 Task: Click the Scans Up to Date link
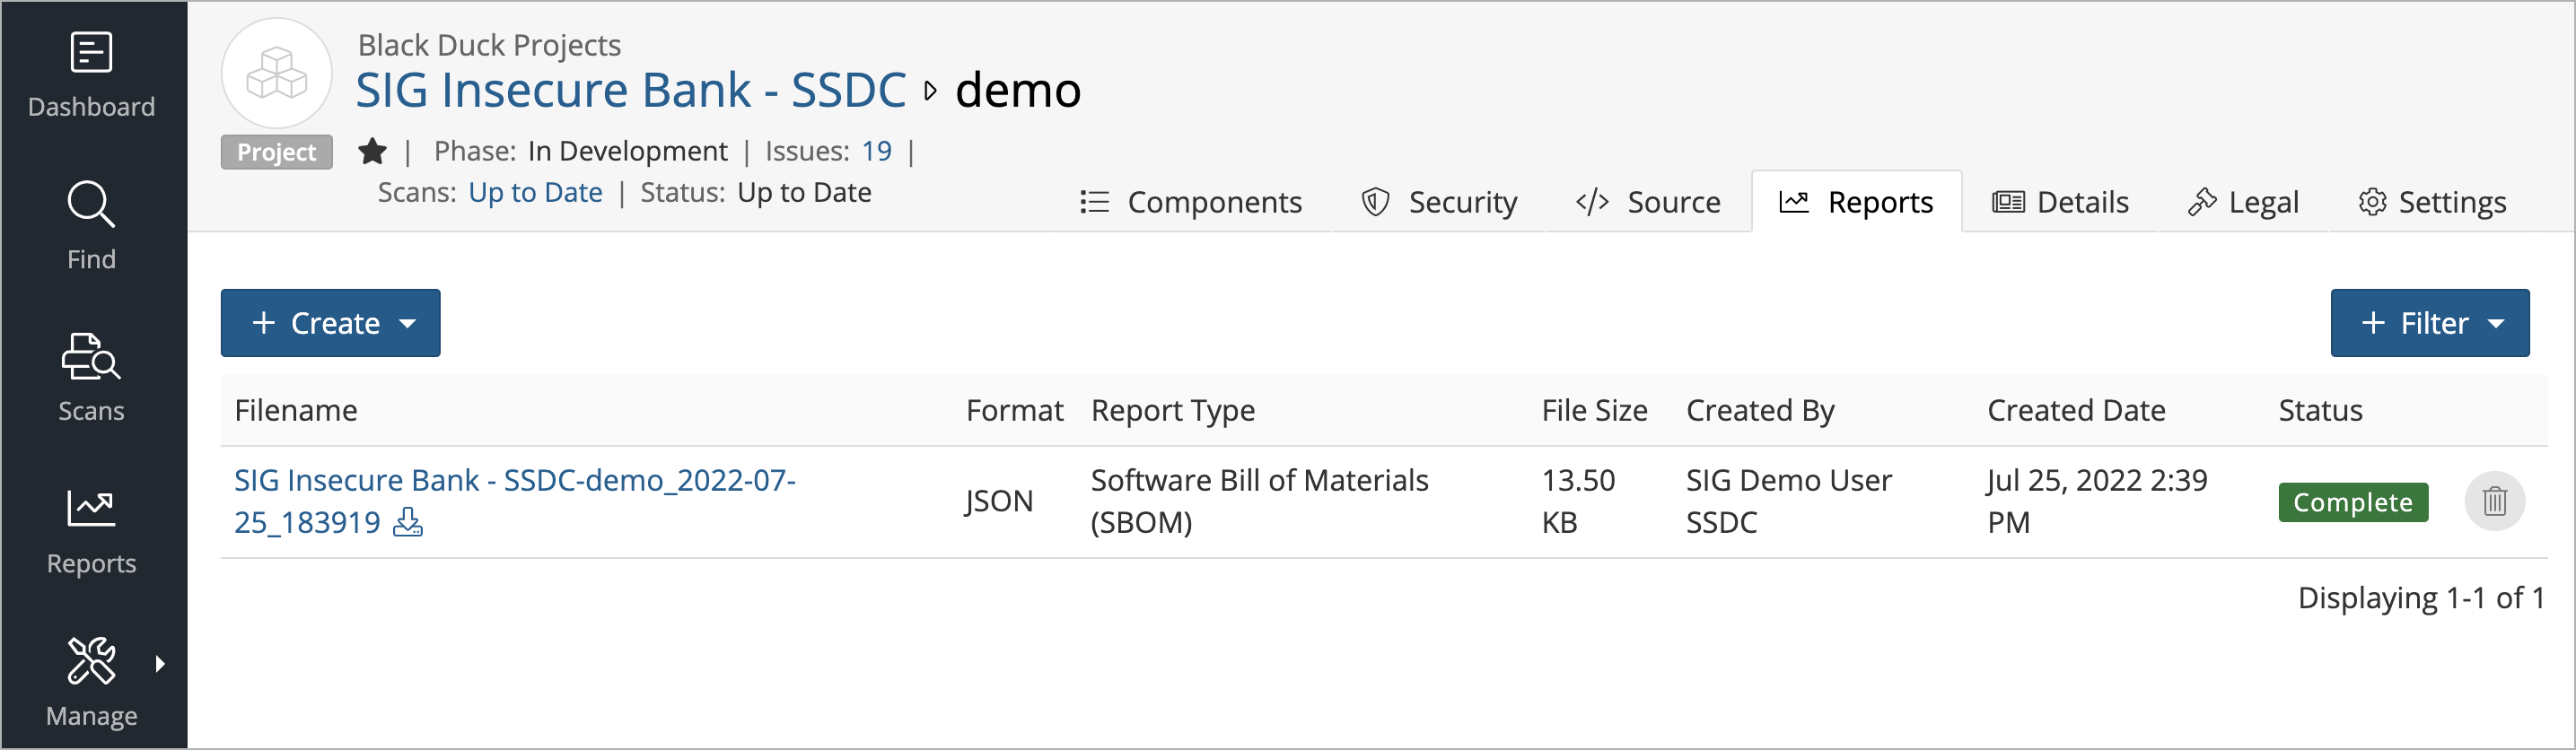(x=535, y=192)
